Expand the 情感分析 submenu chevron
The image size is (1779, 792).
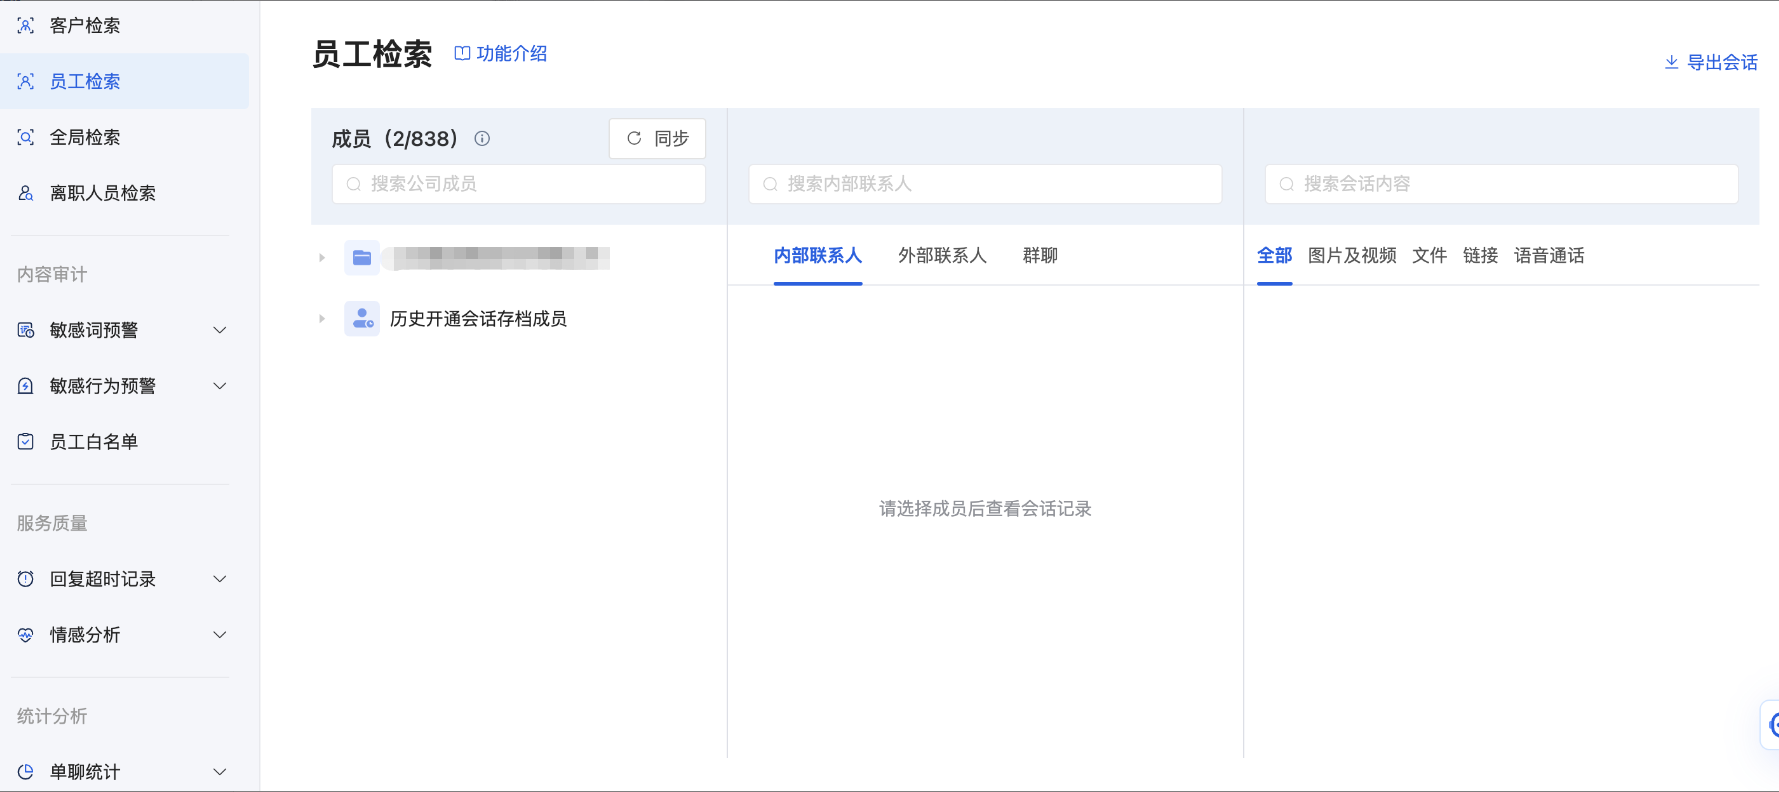pos(220,636)
